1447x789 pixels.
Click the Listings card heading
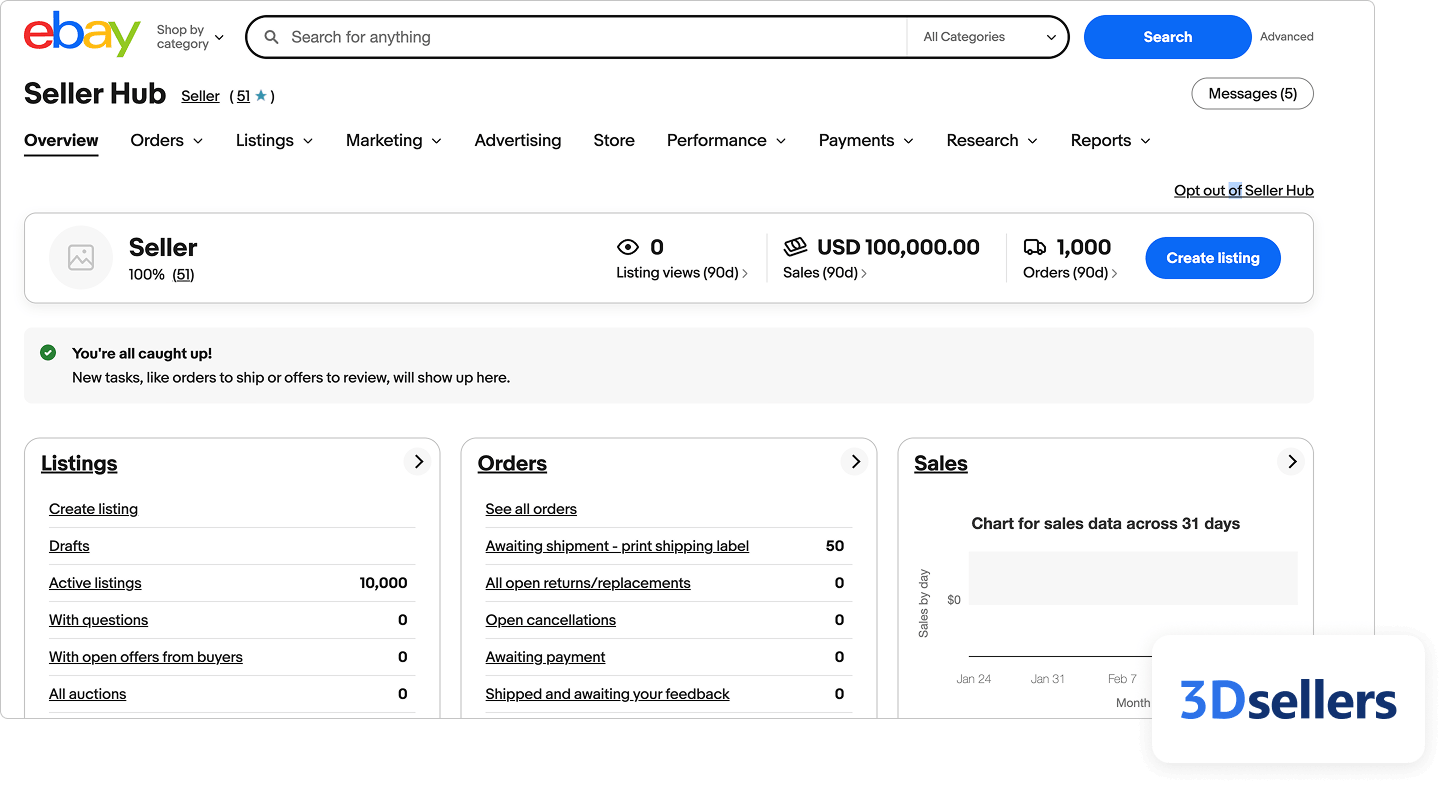point(79,463)
